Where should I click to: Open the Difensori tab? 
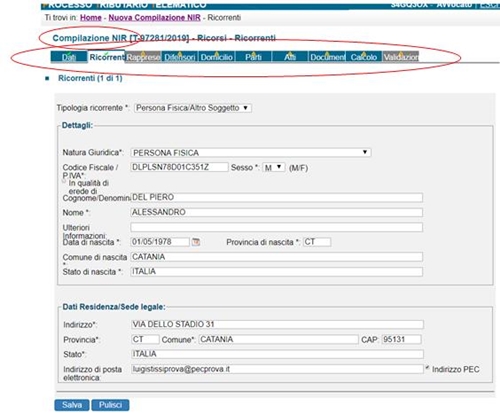tap(180, 57)
